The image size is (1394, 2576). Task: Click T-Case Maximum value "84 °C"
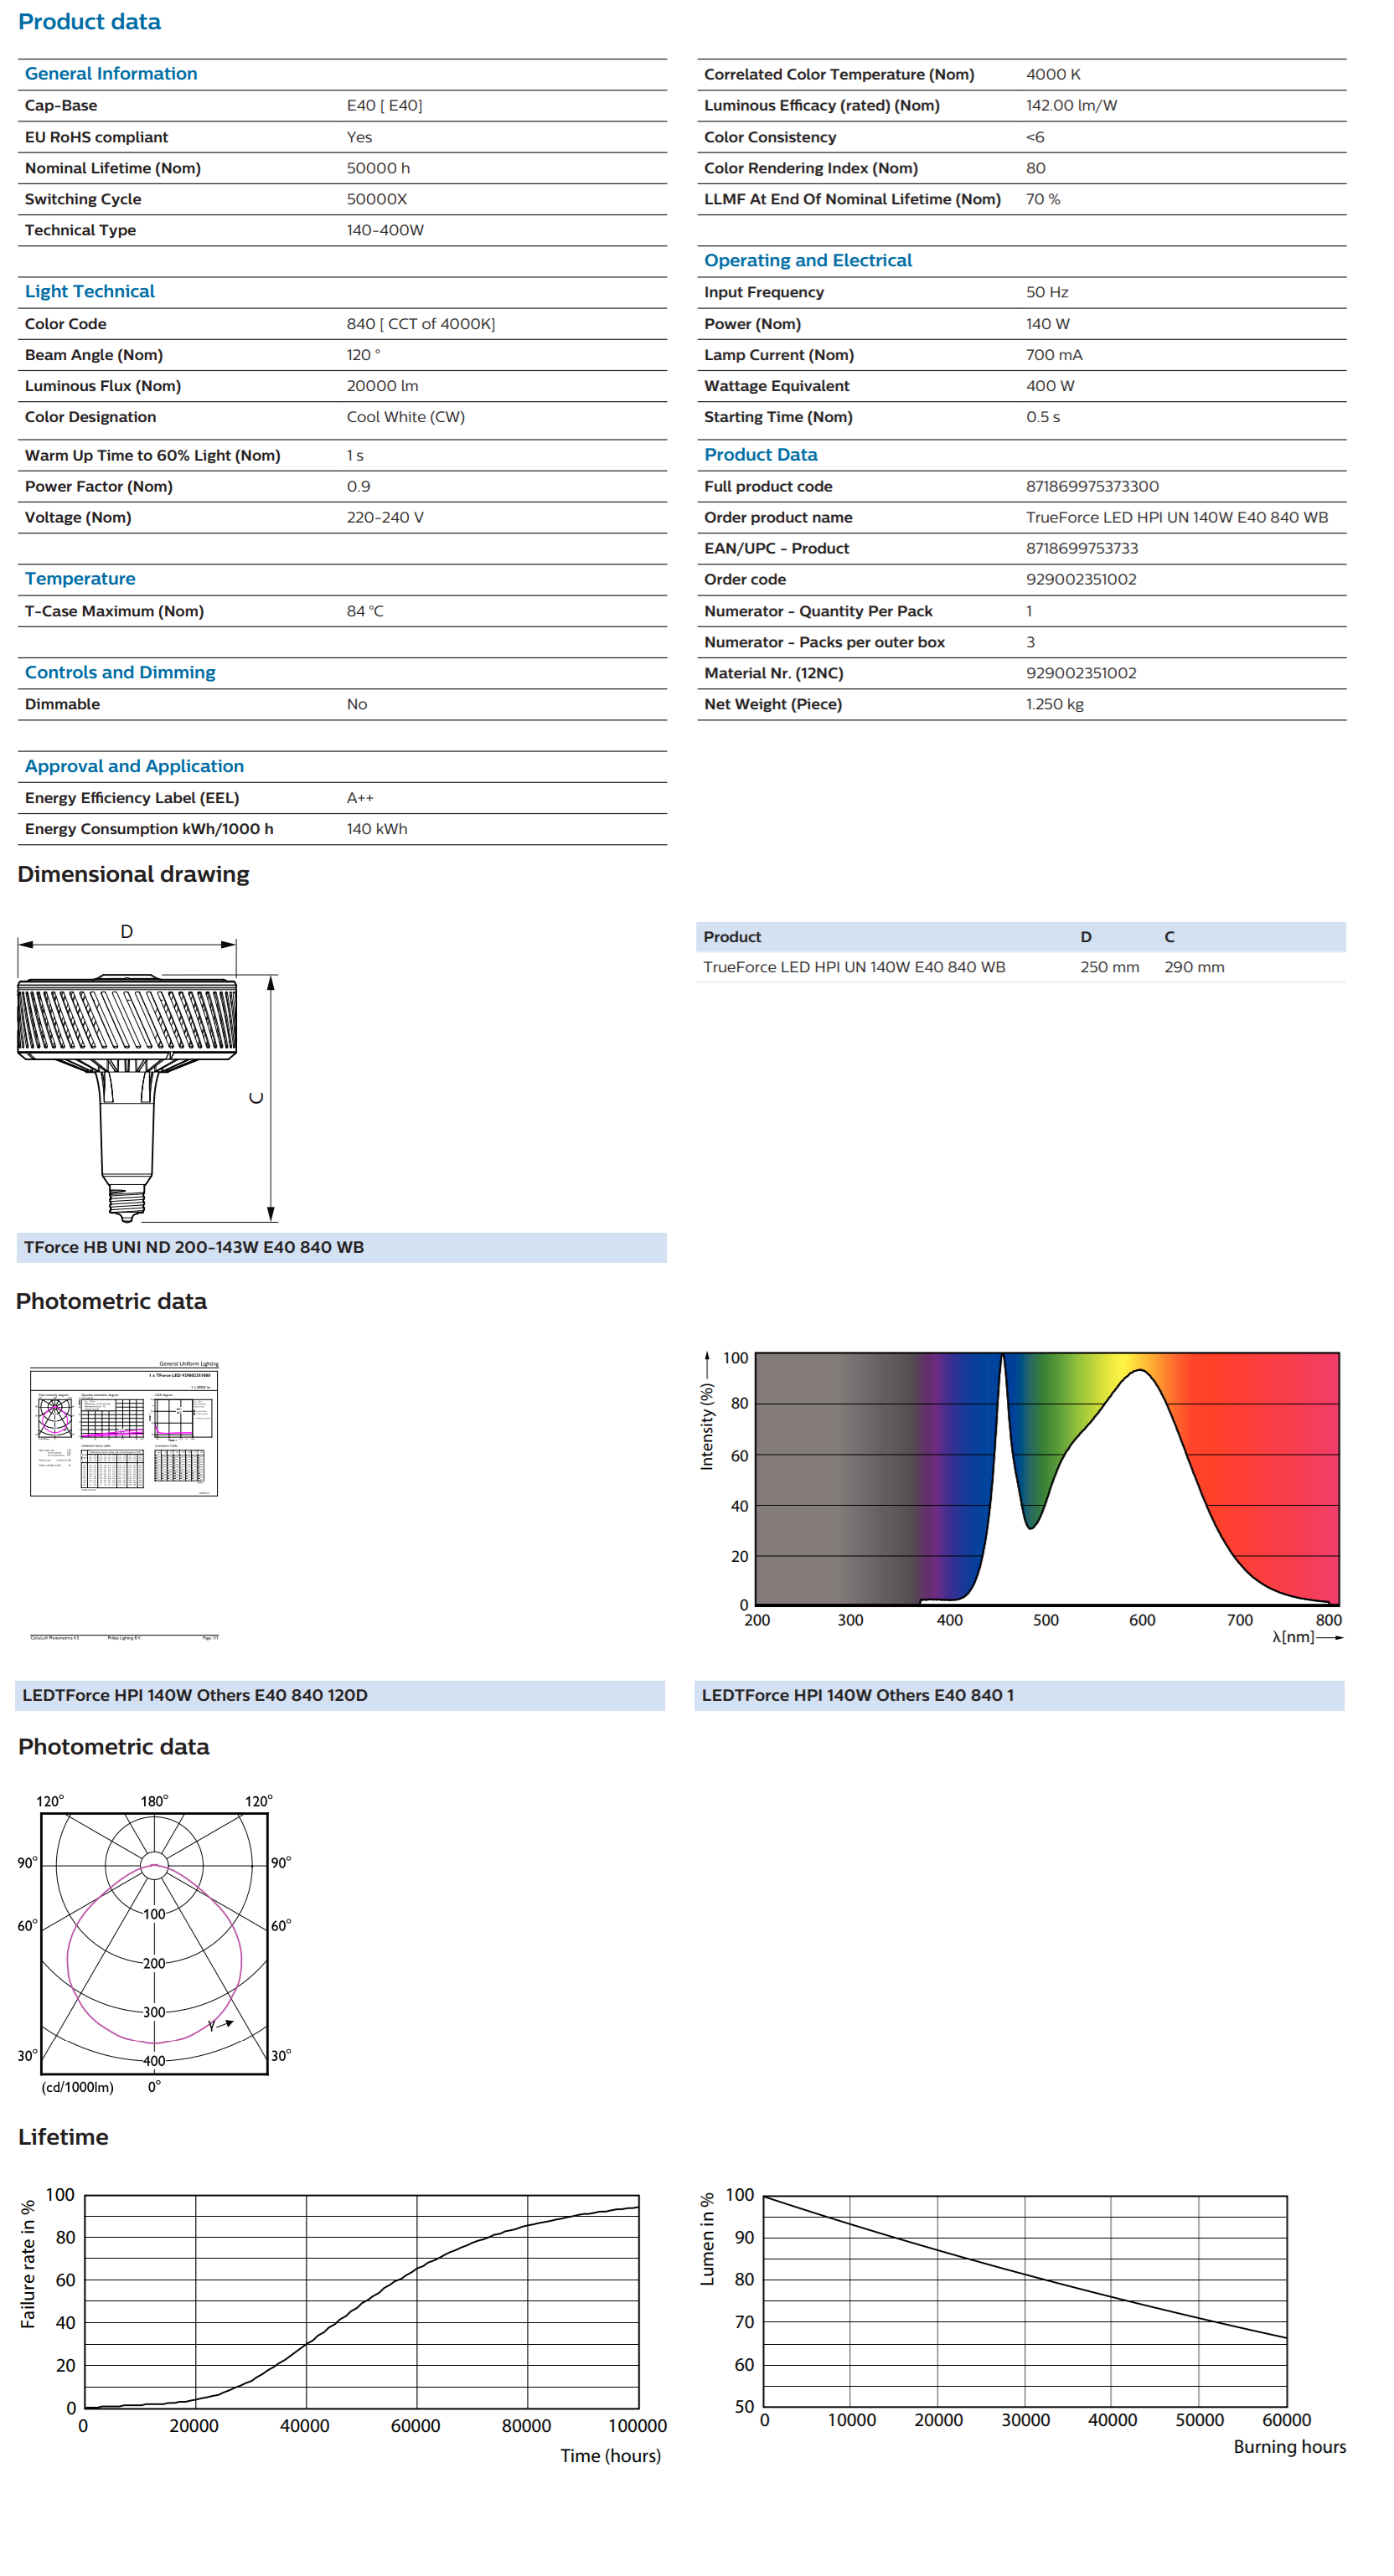pos(365,611)
